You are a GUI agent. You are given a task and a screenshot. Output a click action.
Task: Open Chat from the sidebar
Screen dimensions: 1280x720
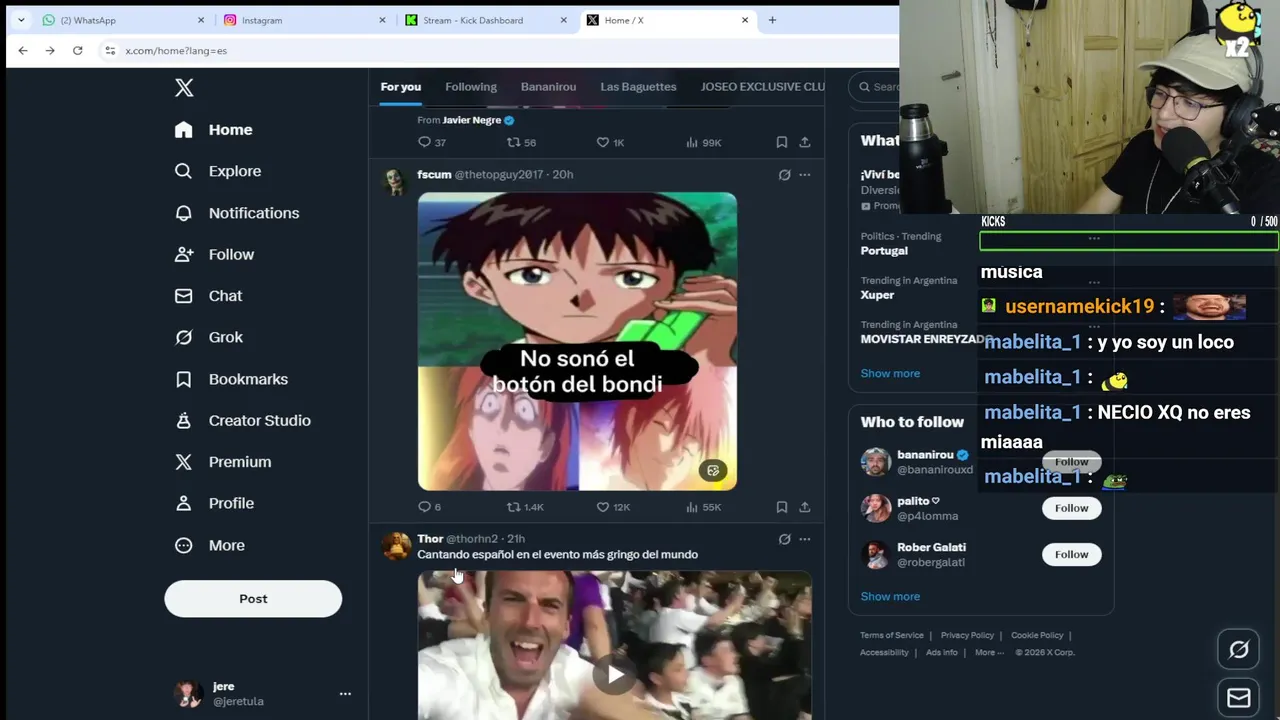pos(208,296)
